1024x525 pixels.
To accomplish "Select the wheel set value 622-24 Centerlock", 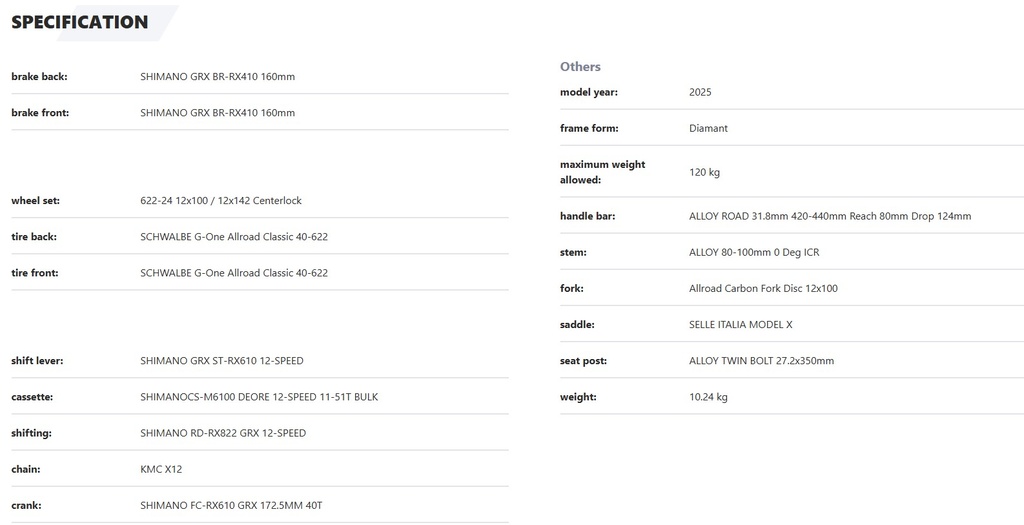I will [x=221, y=200].
